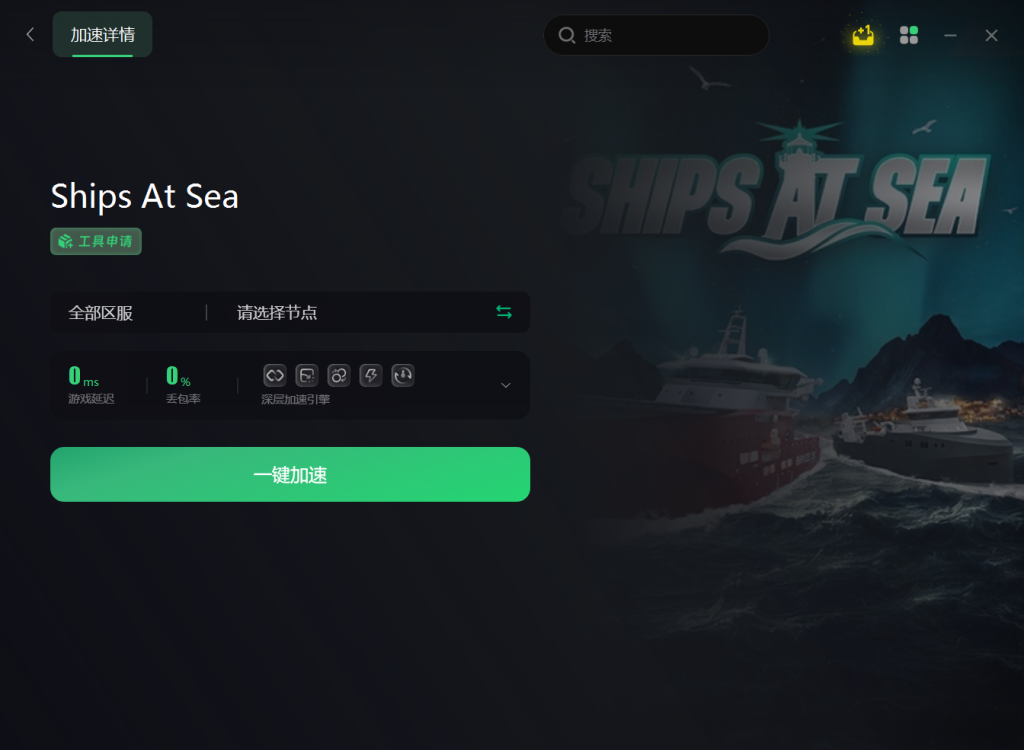Viewport: 1024px width, 750px height.
Task: Focus the 搜索 search field
Action: pos(656,35)
